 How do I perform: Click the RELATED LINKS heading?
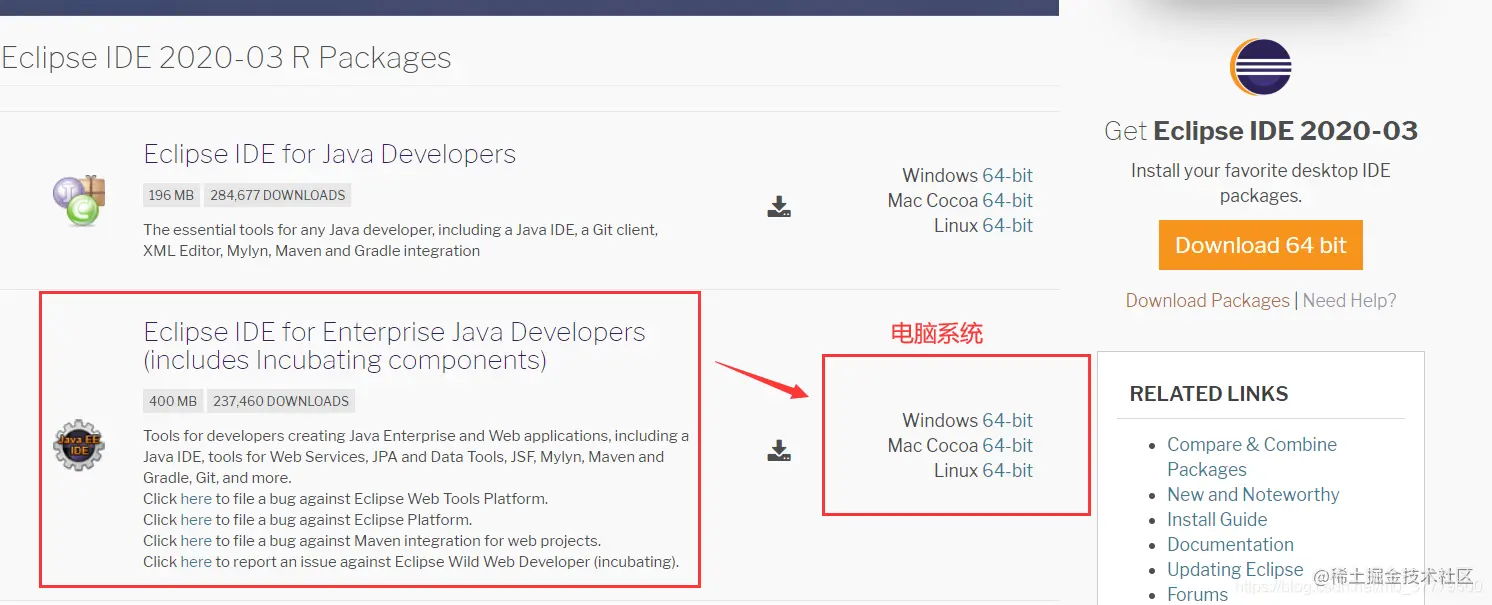pyautogui.click(x=1208, y=394)
